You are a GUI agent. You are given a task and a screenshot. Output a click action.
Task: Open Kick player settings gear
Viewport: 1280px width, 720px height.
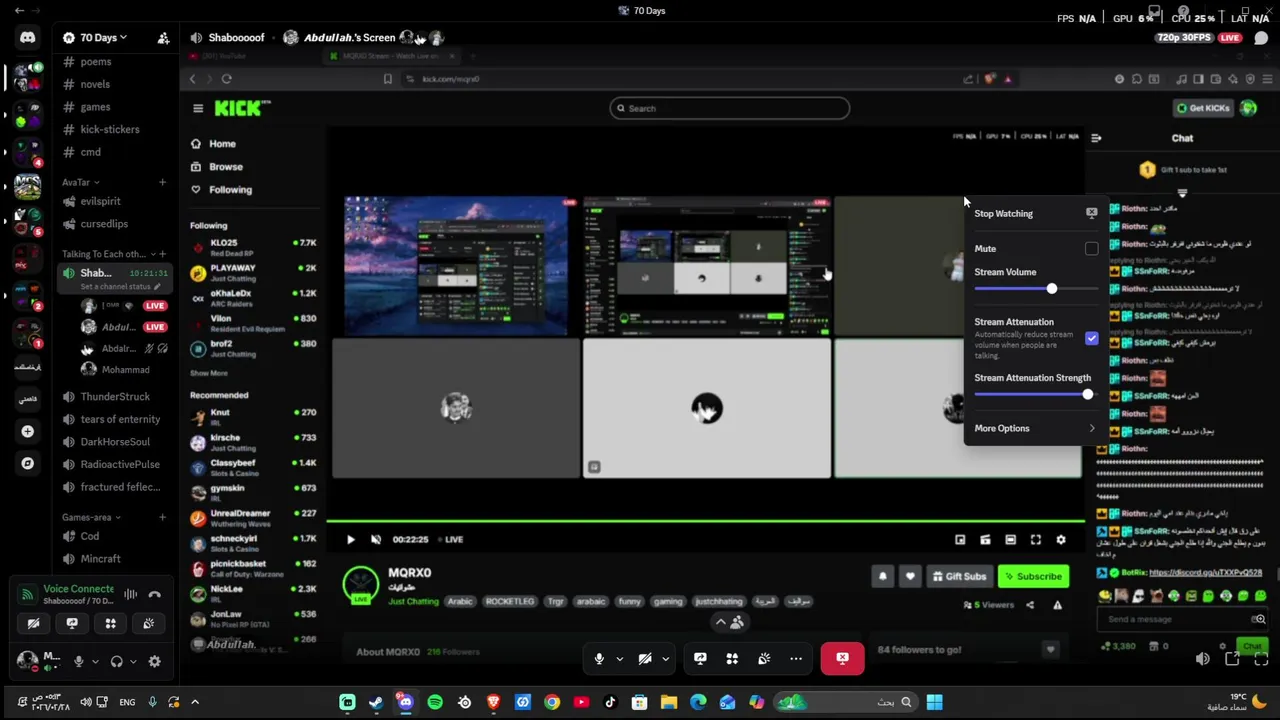[1061, 539]
